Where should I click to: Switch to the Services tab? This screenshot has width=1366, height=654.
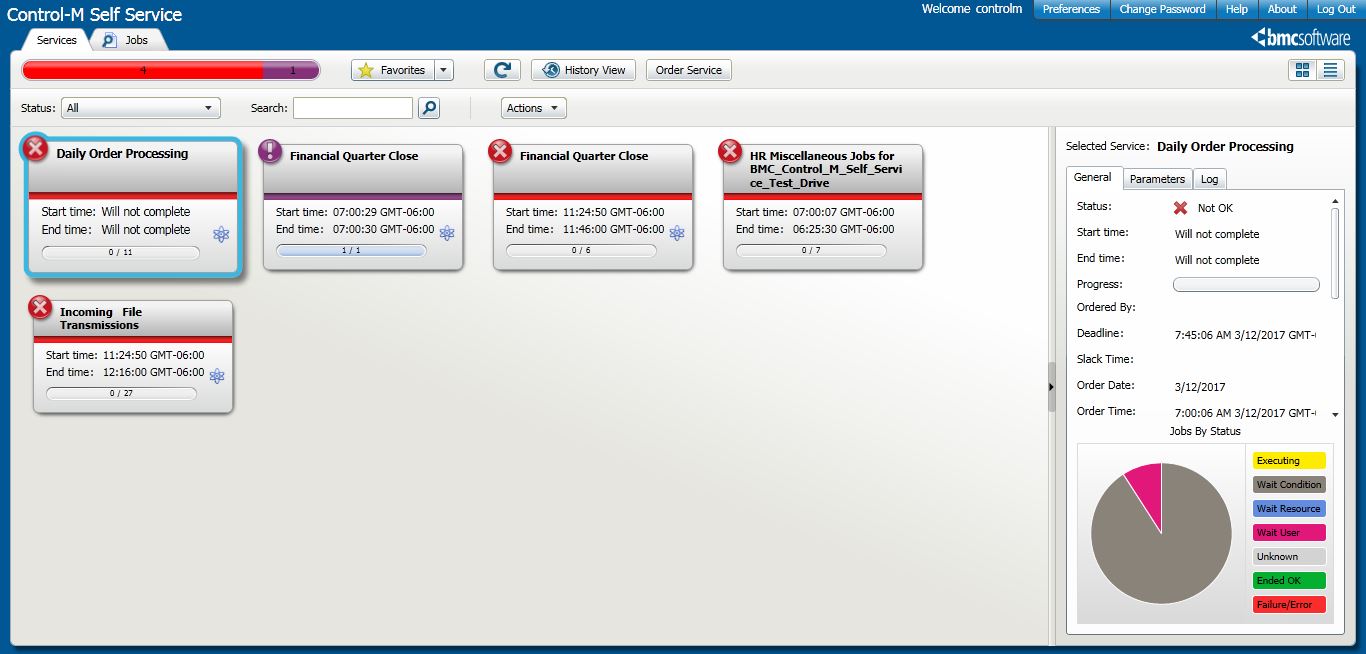[x=56, y=40]
